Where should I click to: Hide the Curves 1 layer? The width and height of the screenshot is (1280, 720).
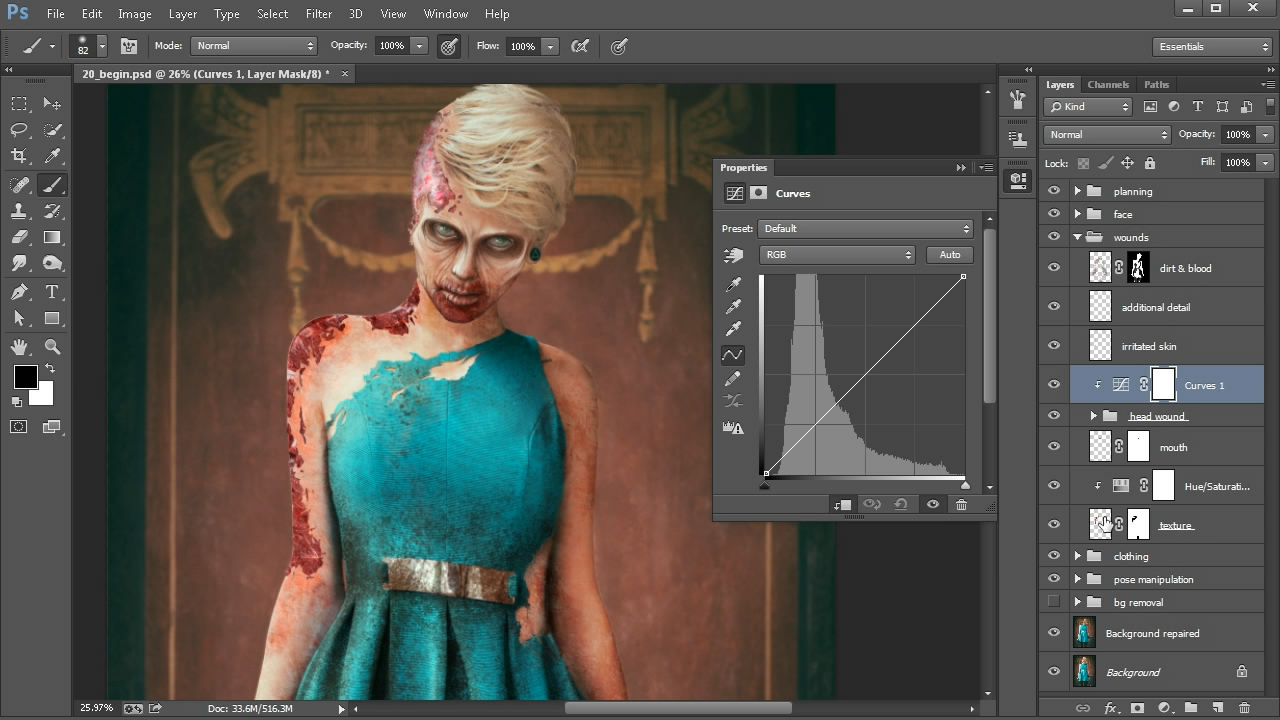[x=1053, y=385]
